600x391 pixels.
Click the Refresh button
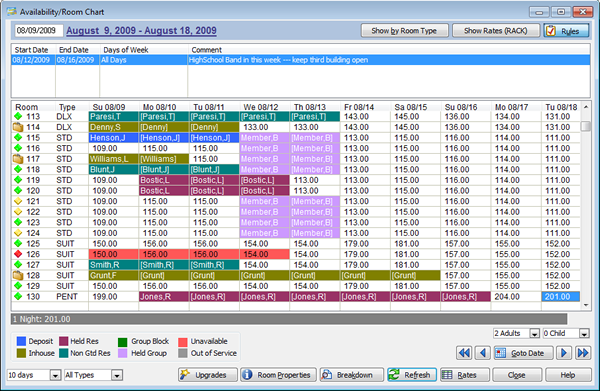[412, 375]
